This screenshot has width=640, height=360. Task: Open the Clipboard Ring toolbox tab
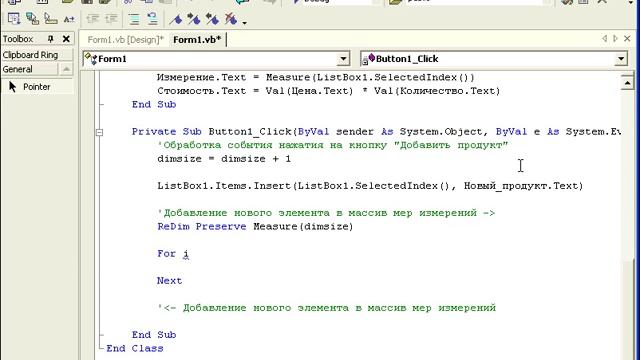click(37, 55)
